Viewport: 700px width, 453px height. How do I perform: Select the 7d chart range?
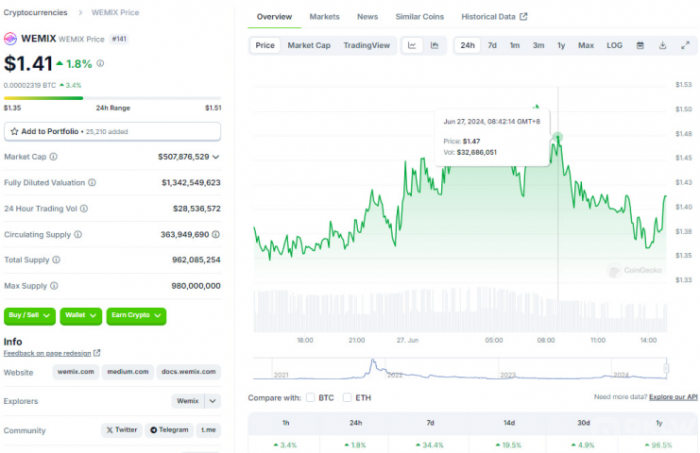(x=492, y=46)
